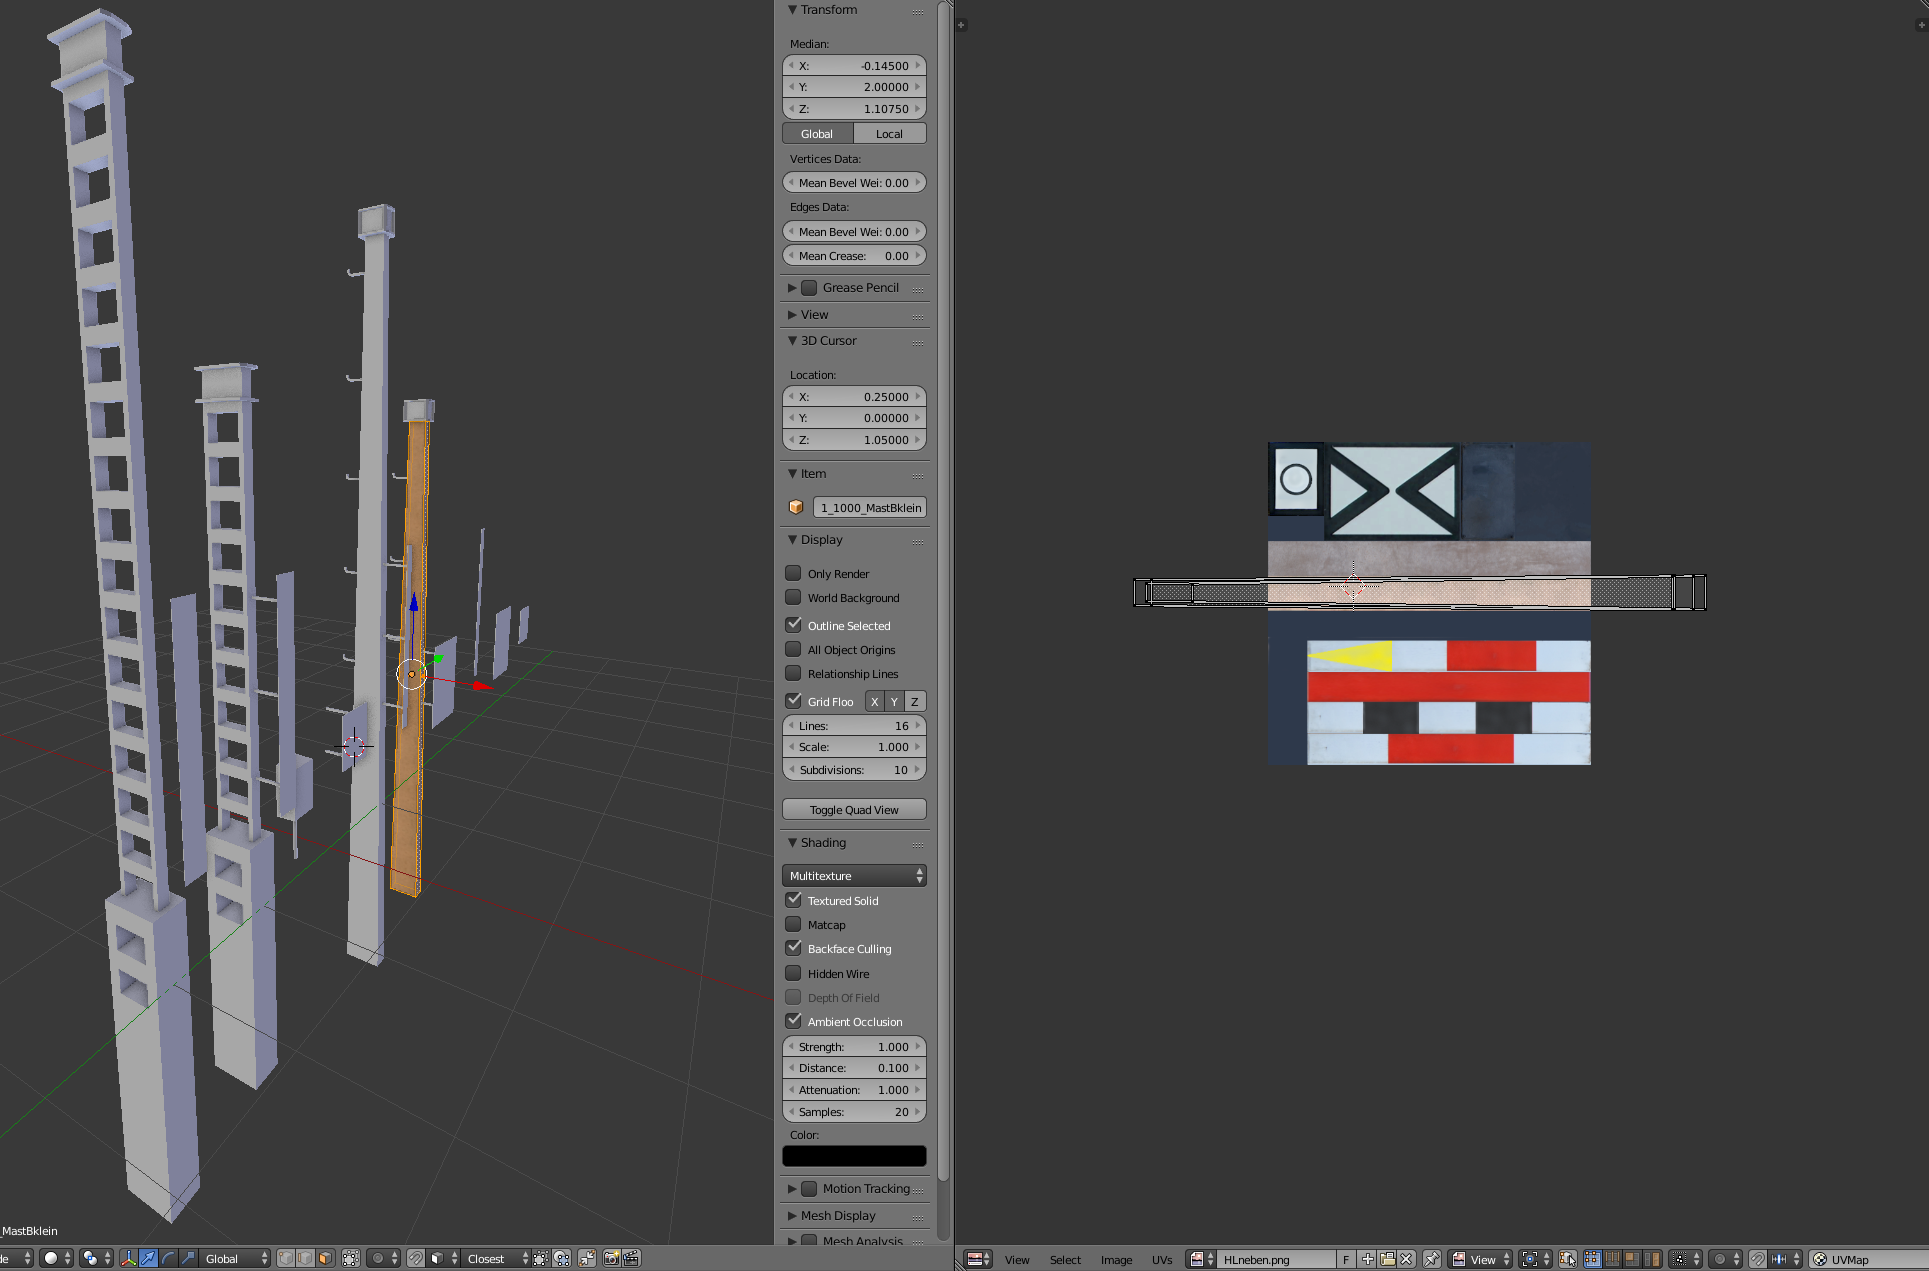Click the 1_1000_MastBklein item name field
The image size is (1929, 1271).
(x=869, y=507)
